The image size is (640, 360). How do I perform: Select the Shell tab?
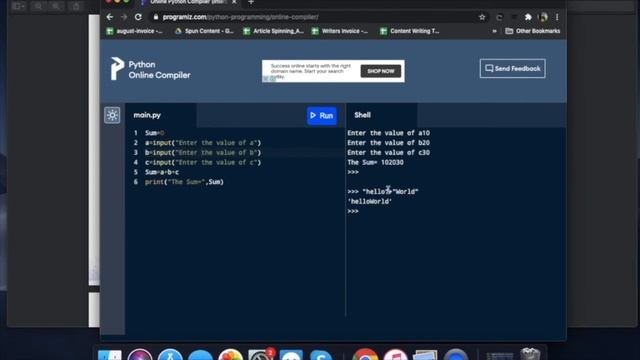point(362,115)
